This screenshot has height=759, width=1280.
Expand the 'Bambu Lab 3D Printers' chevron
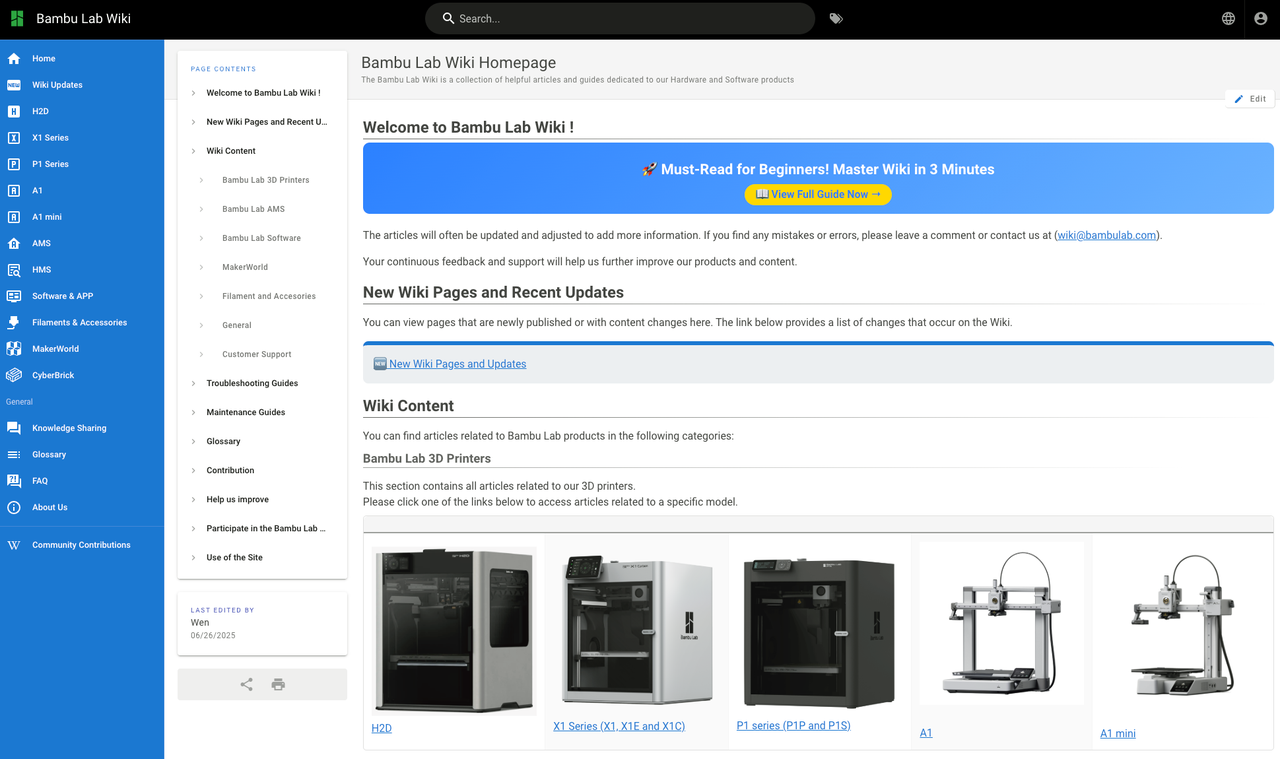click(201, 180)
